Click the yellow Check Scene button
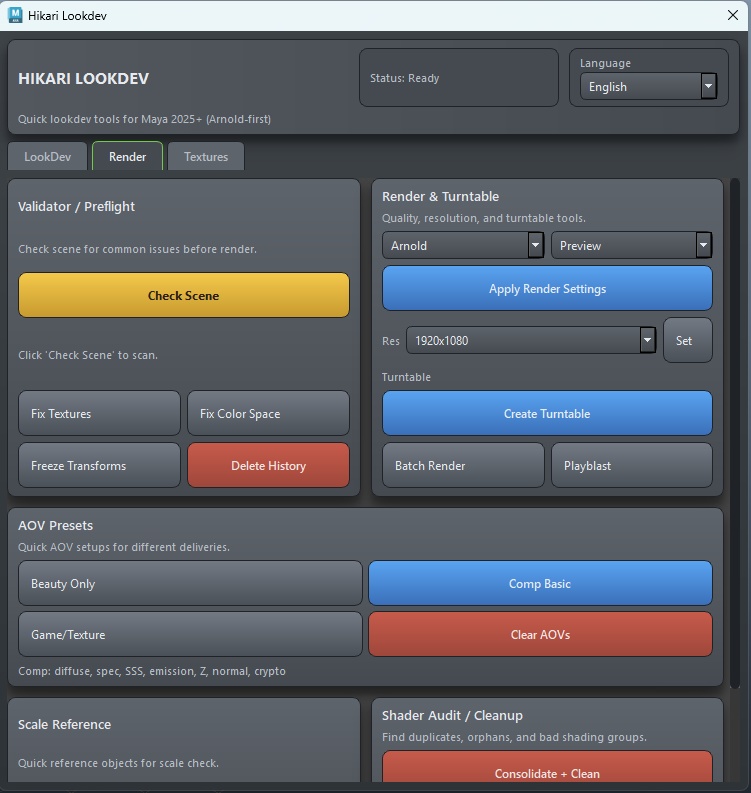 click(x=184, y=295)
